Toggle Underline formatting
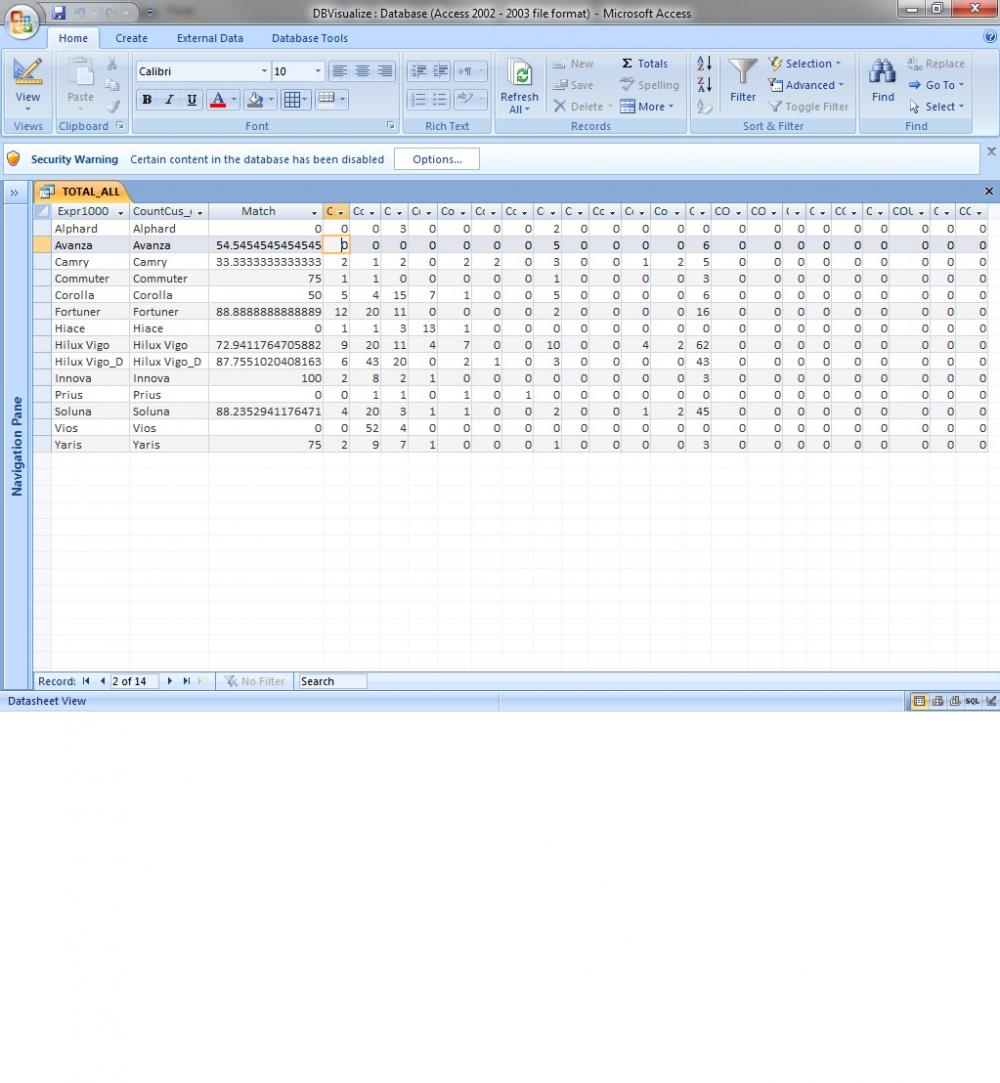Viewport: 1000px width, 1083px height. tap(192, 99)
